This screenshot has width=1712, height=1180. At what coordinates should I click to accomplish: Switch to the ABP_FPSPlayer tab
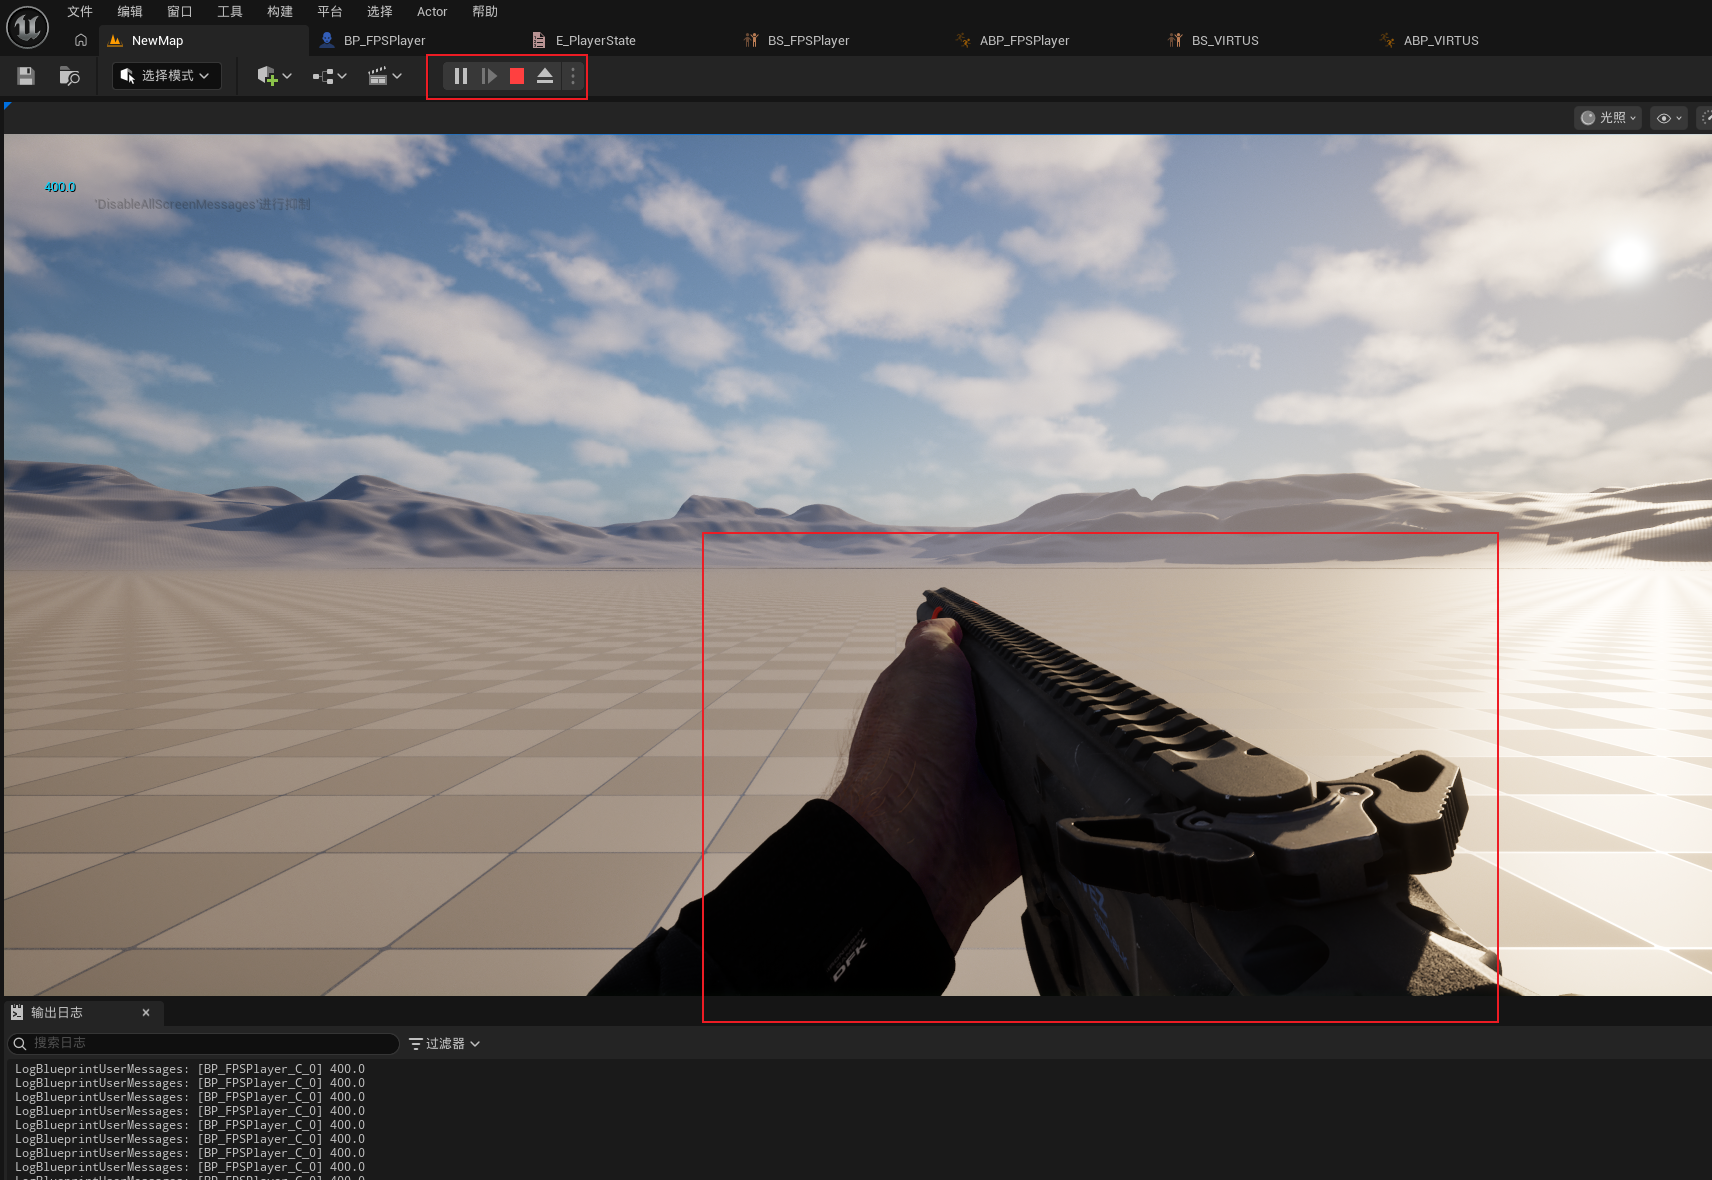pyautogui.click(x=1024, y=41)
